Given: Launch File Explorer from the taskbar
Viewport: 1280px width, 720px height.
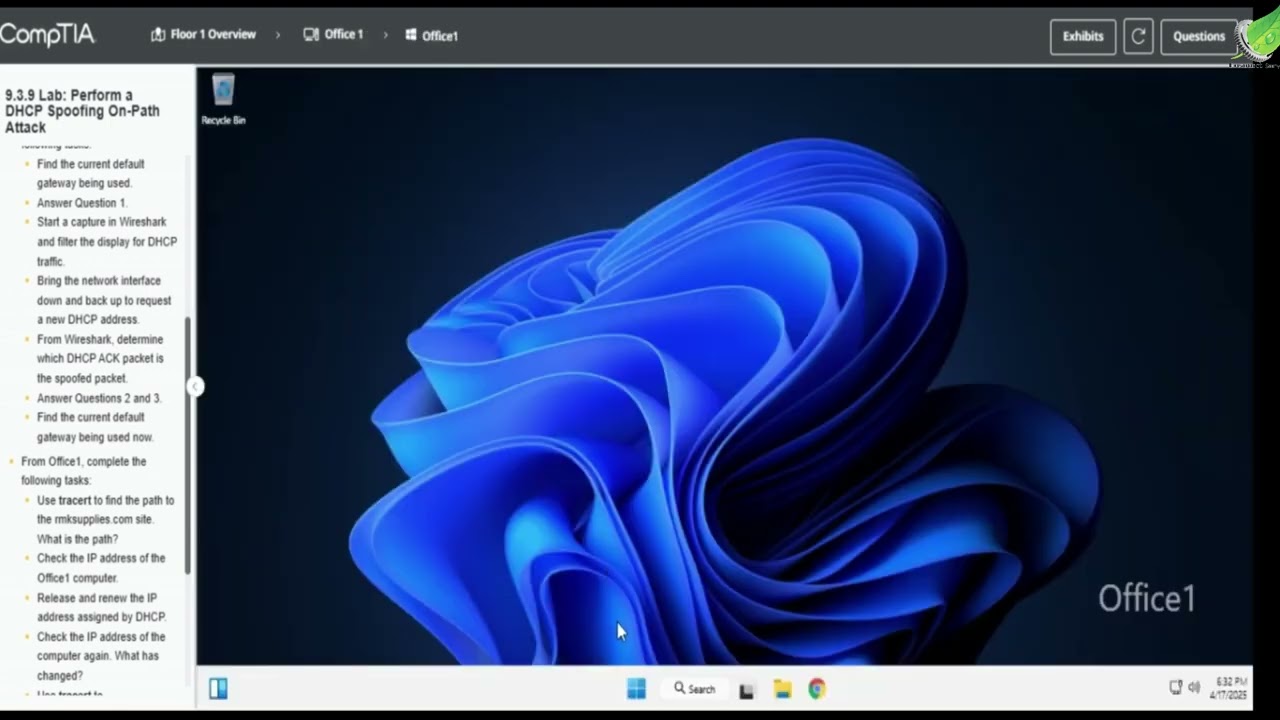Looking at the screenshot, I should 782,689.
